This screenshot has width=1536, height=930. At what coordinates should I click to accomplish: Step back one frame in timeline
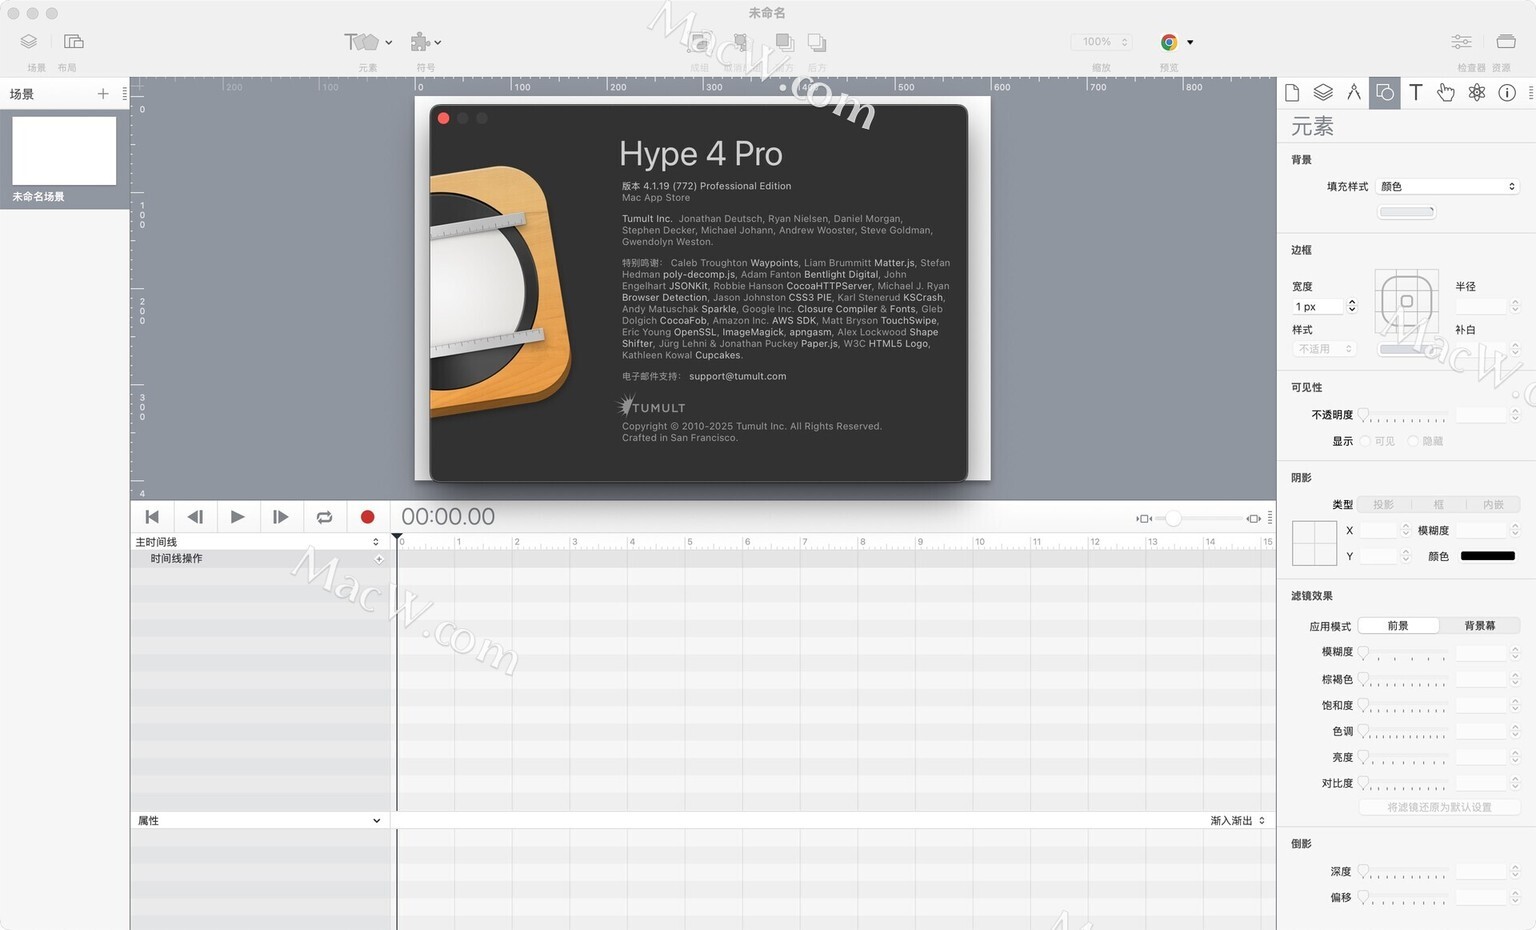click(x=195, y=517)
